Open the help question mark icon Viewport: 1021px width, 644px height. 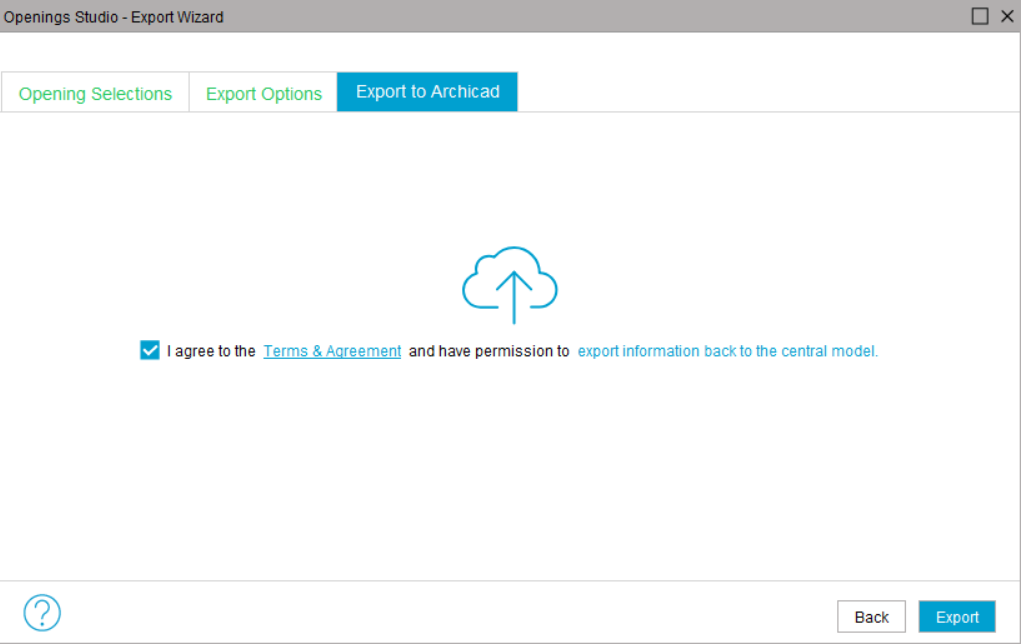(42, 613)
